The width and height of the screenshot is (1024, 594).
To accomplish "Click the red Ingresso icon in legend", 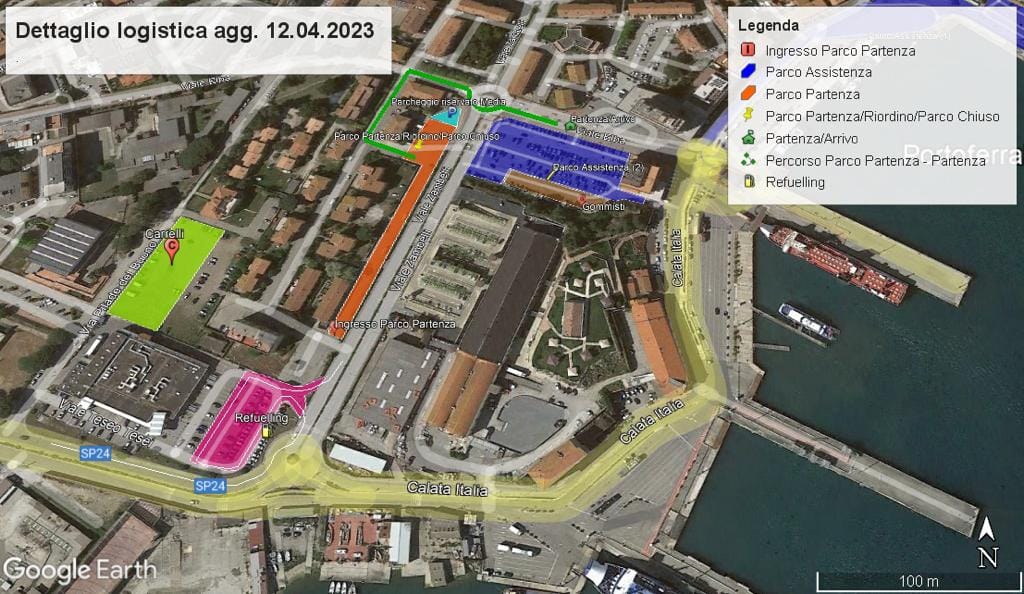I will (x=747, y=50).
